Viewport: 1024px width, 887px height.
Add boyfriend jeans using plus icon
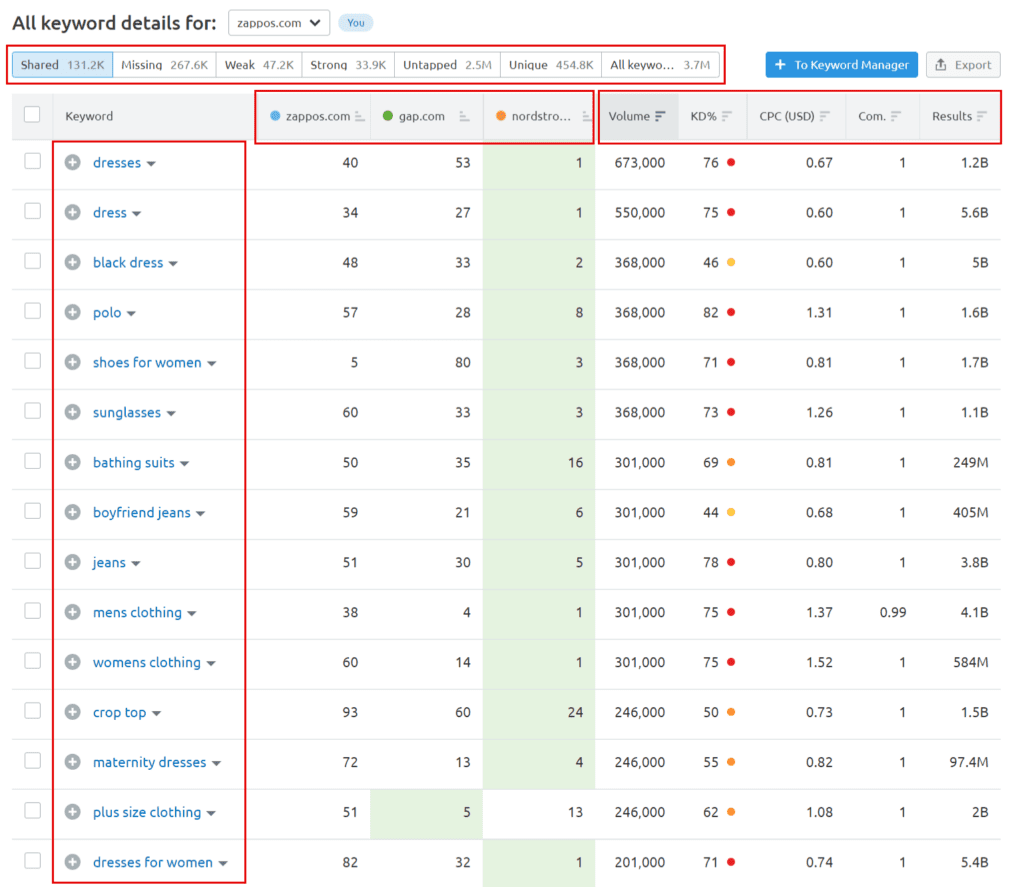click(x=72, y=512)
